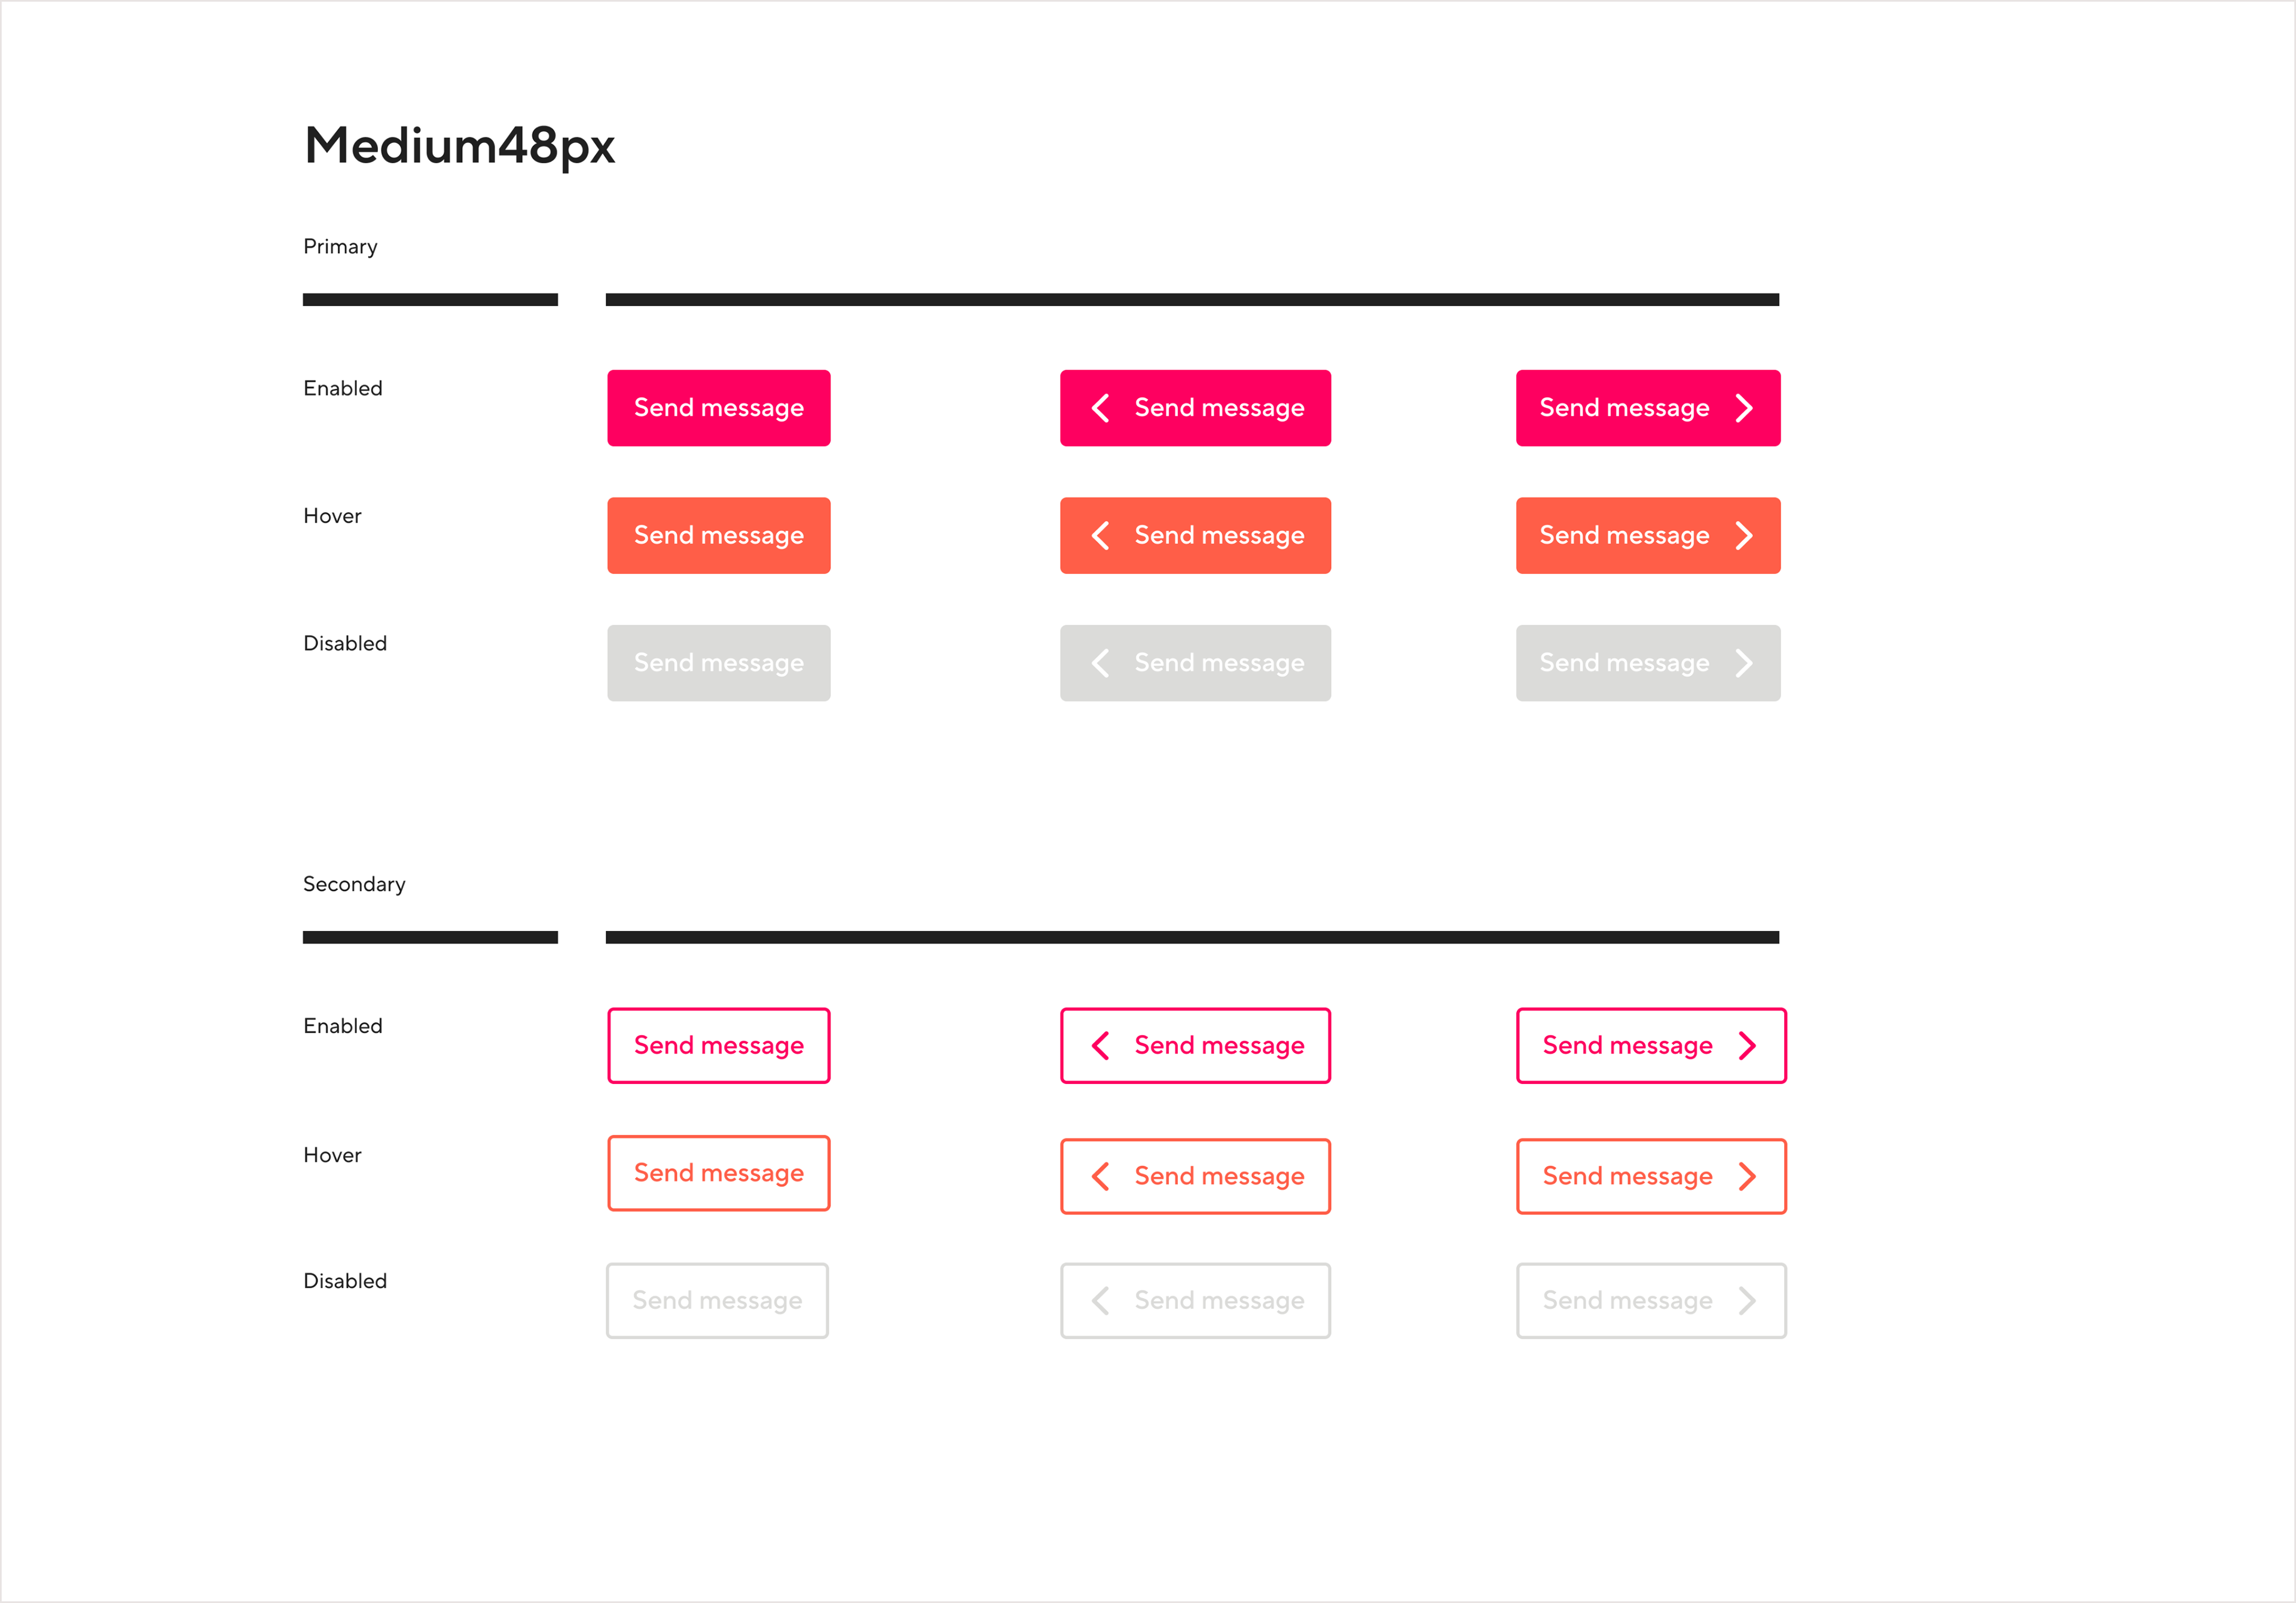This screenshot has height=1603, width=2296.
Task: Click Secondary Hover Send message button without icon
Action: tap(719, 1173)
